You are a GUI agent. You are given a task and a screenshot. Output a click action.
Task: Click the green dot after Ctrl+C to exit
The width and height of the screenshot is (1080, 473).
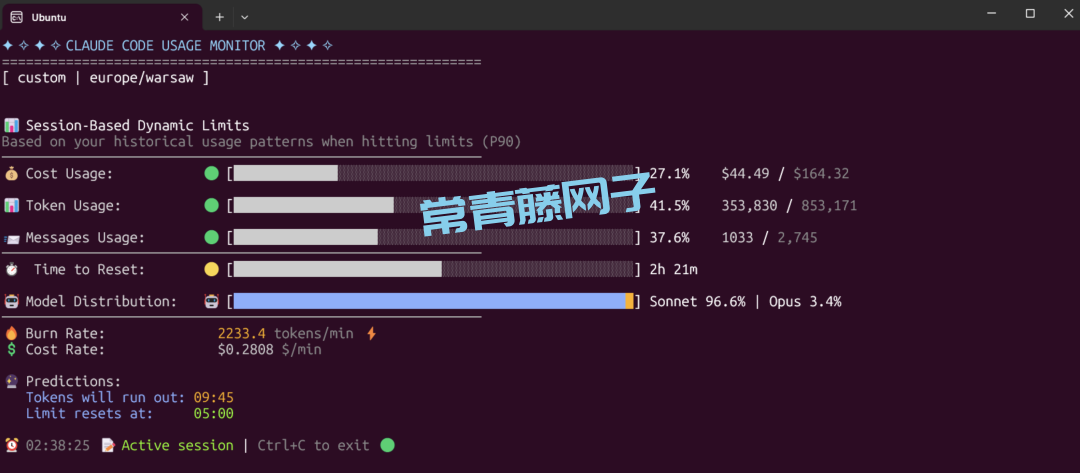click(387, 445)
